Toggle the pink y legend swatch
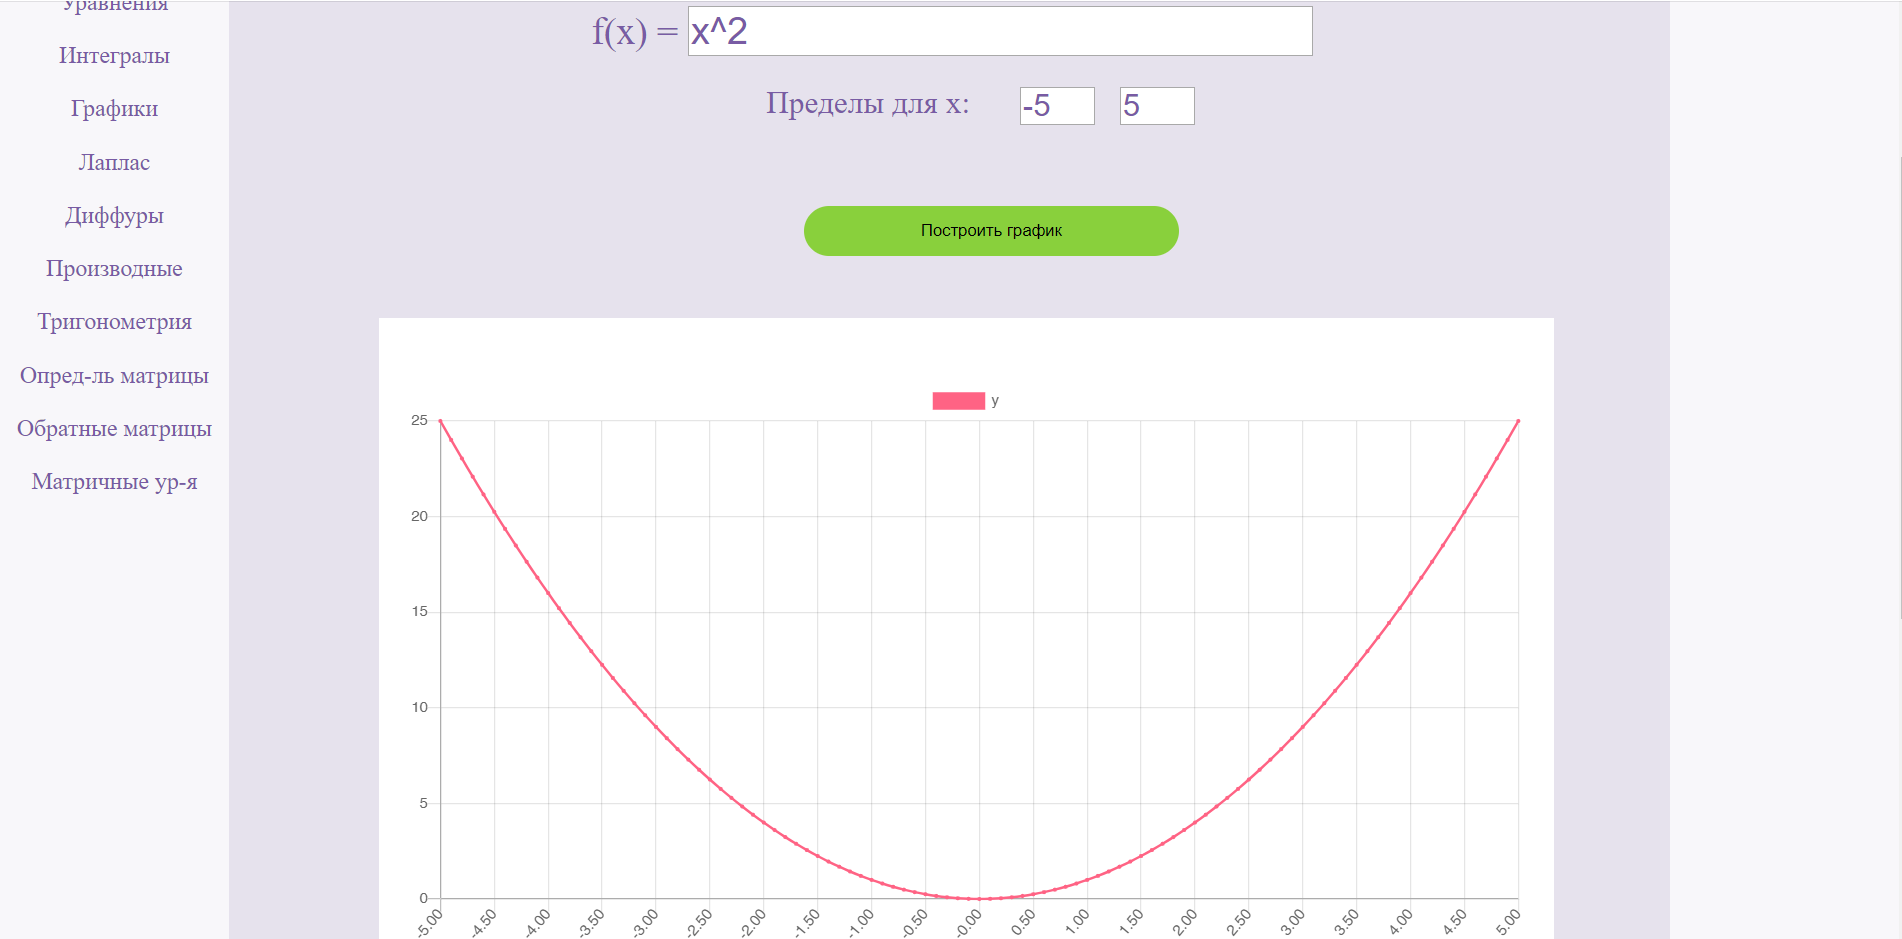 pyautogui.click(x=958, y=401)
